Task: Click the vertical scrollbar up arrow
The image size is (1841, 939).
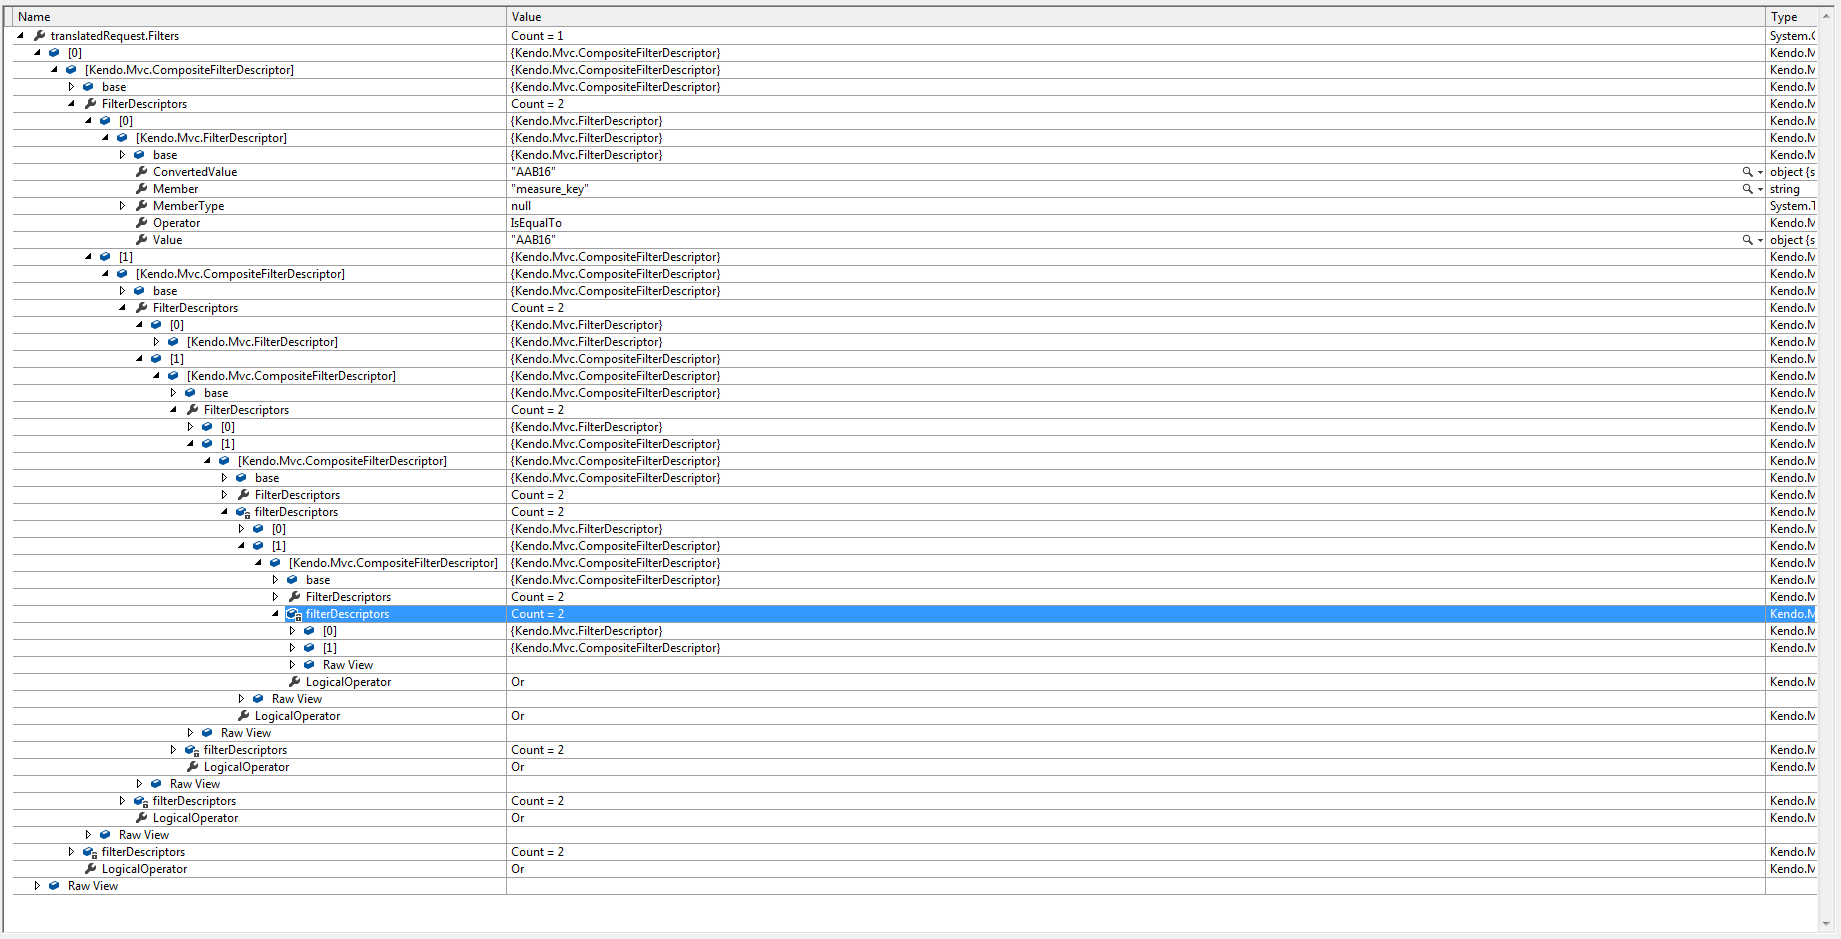Action: tap(1826, 16)
